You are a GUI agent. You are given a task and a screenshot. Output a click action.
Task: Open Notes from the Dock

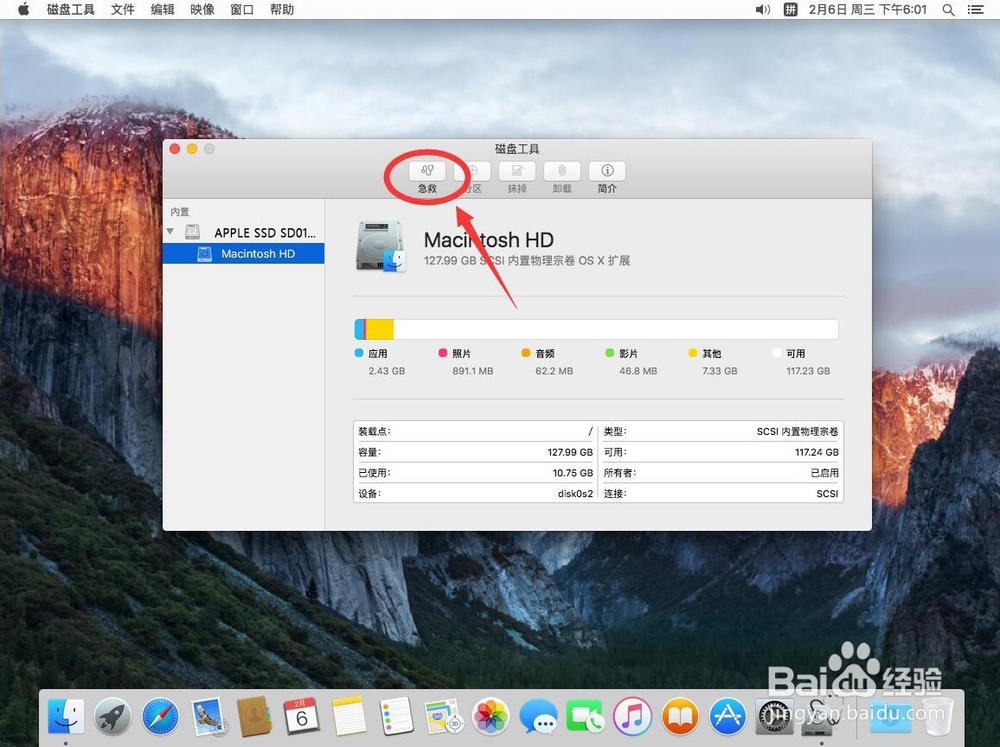pyautogui.click(x=348, y=716)
